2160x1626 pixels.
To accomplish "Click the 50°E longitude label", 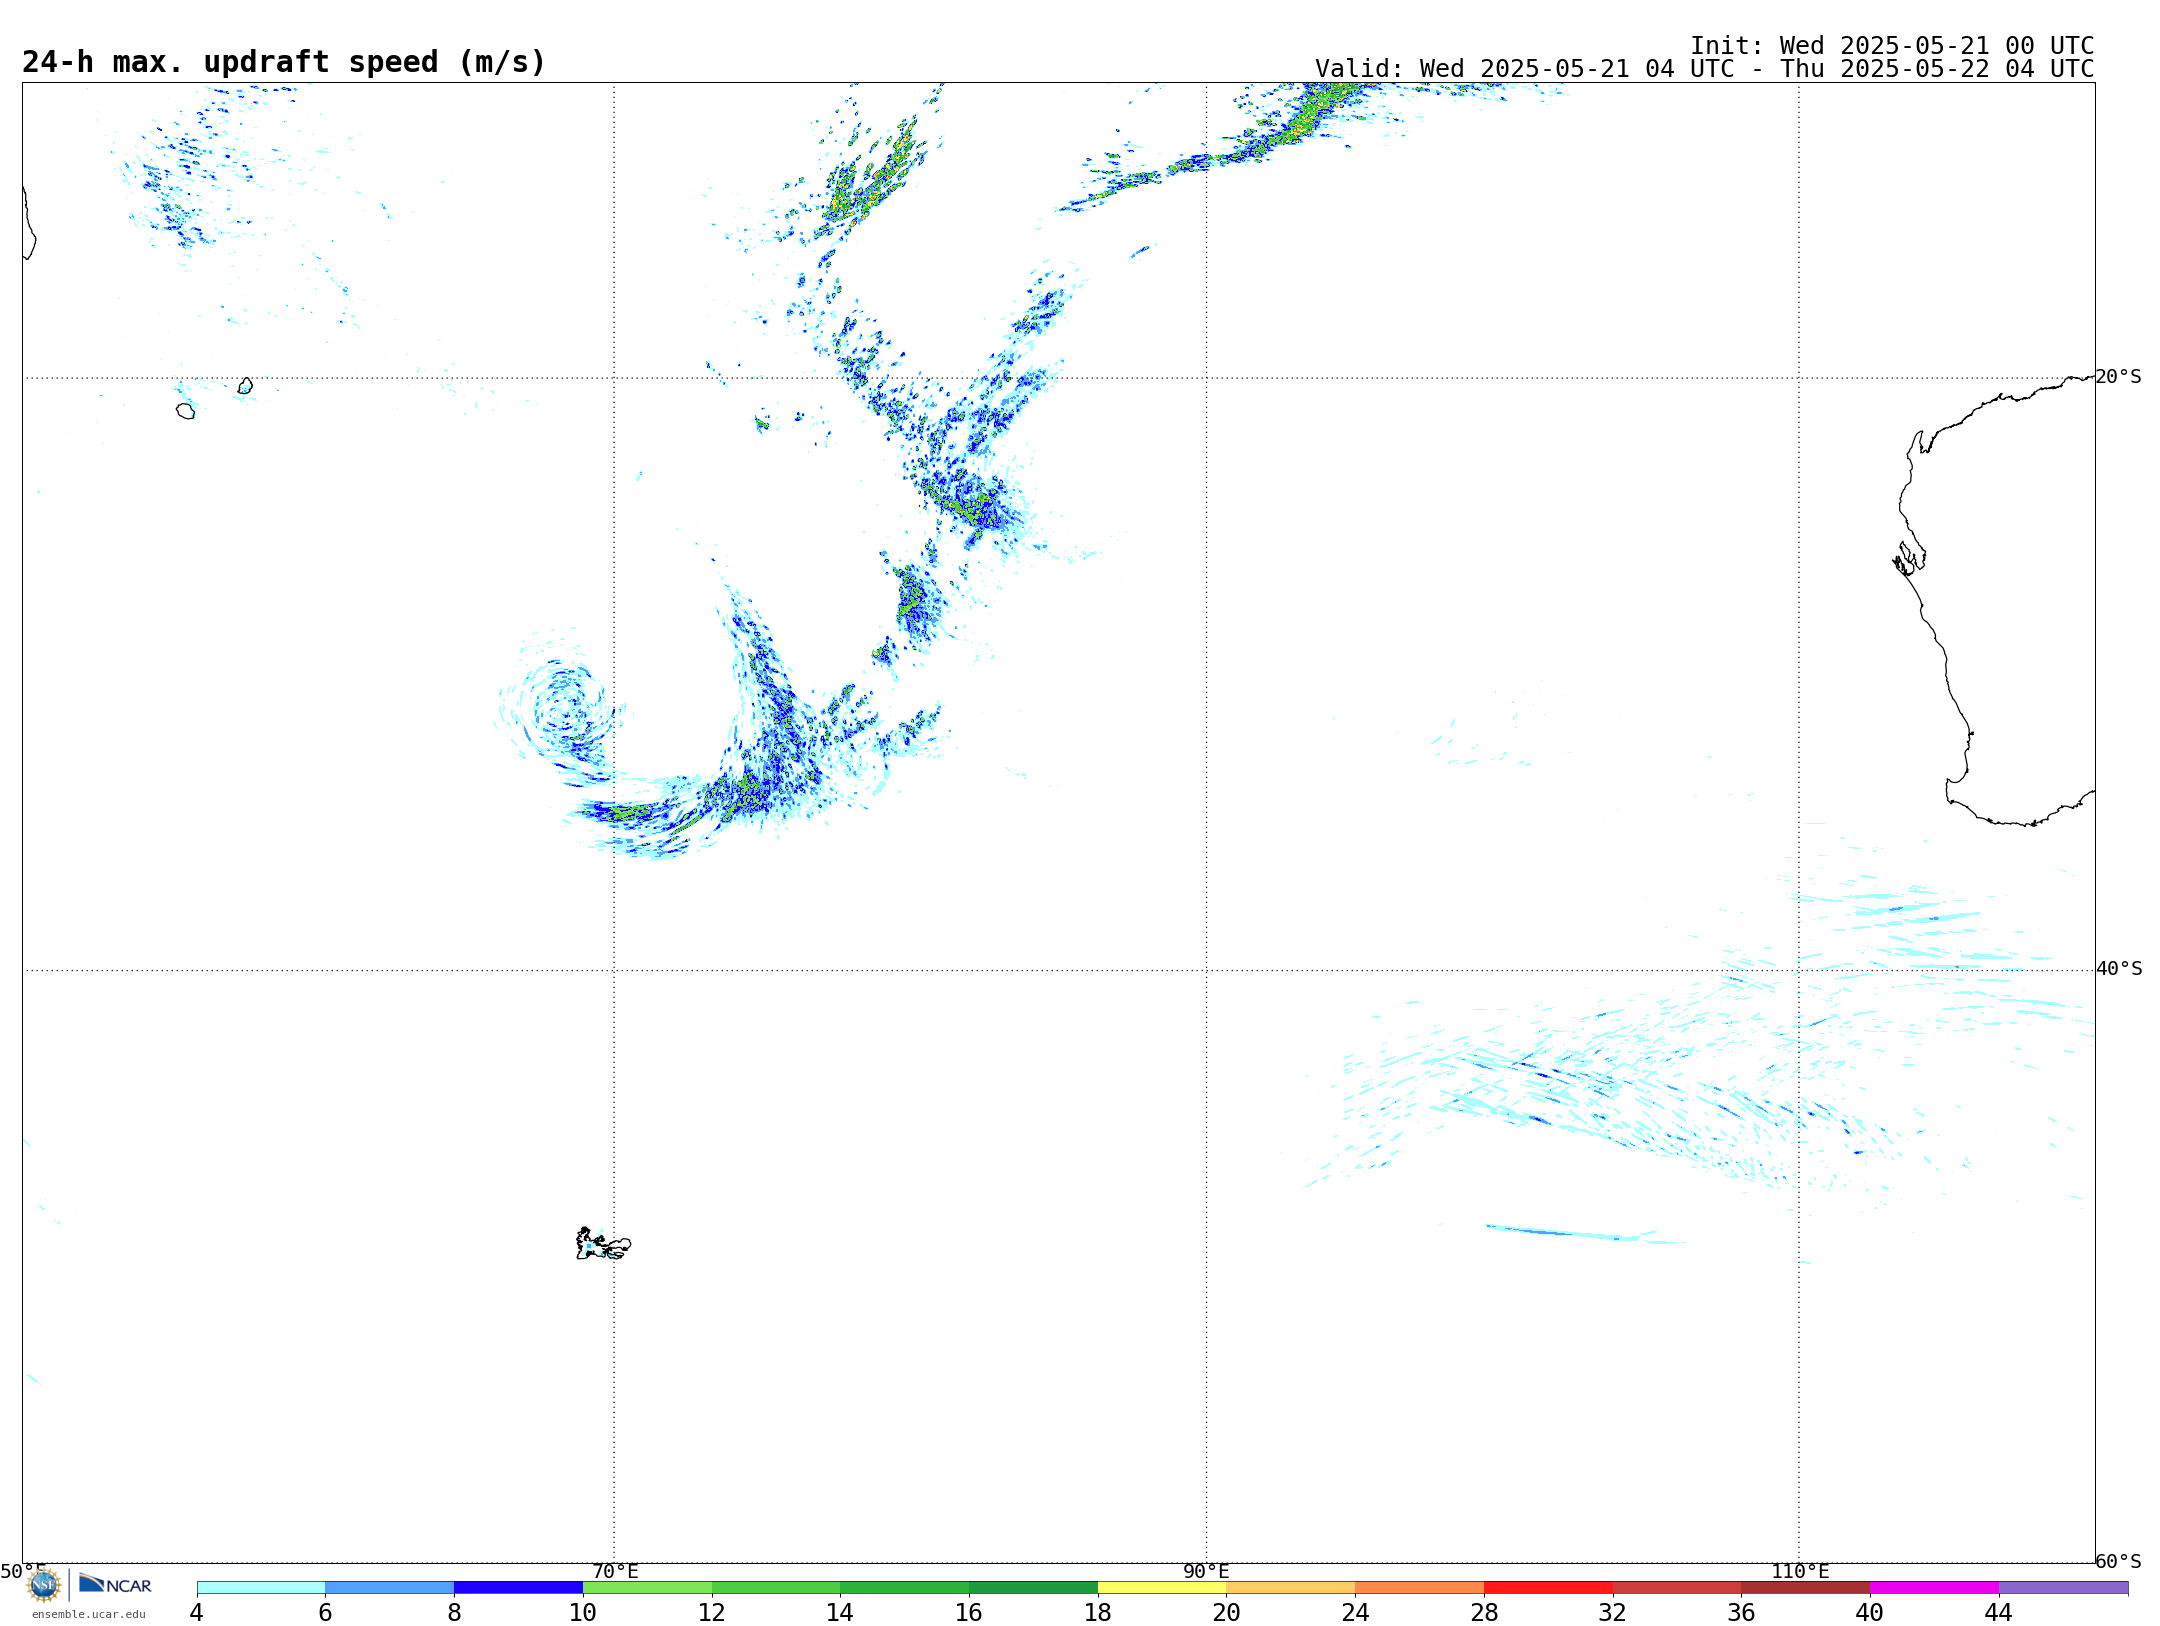I will (23, 1571).
